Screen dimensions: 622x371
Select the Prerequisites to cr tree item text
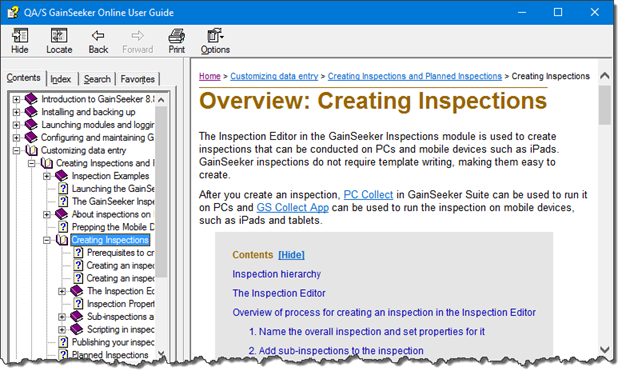(x=120, y=252)
